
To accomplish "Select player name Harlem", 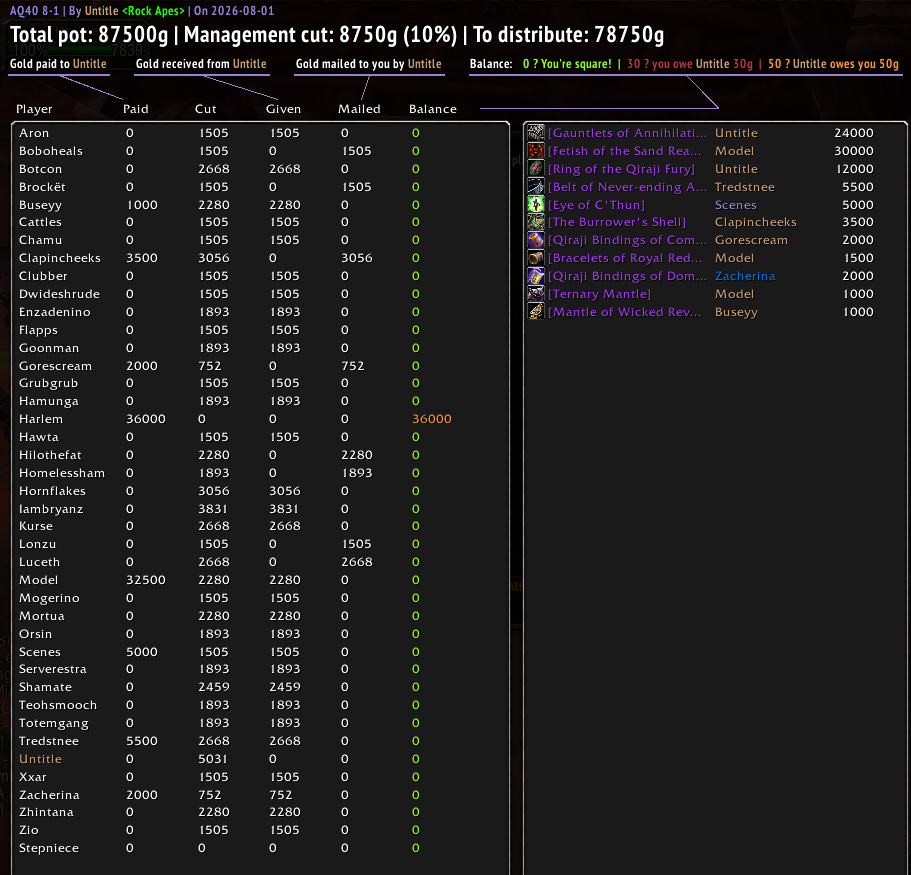I will coord(41,419).
